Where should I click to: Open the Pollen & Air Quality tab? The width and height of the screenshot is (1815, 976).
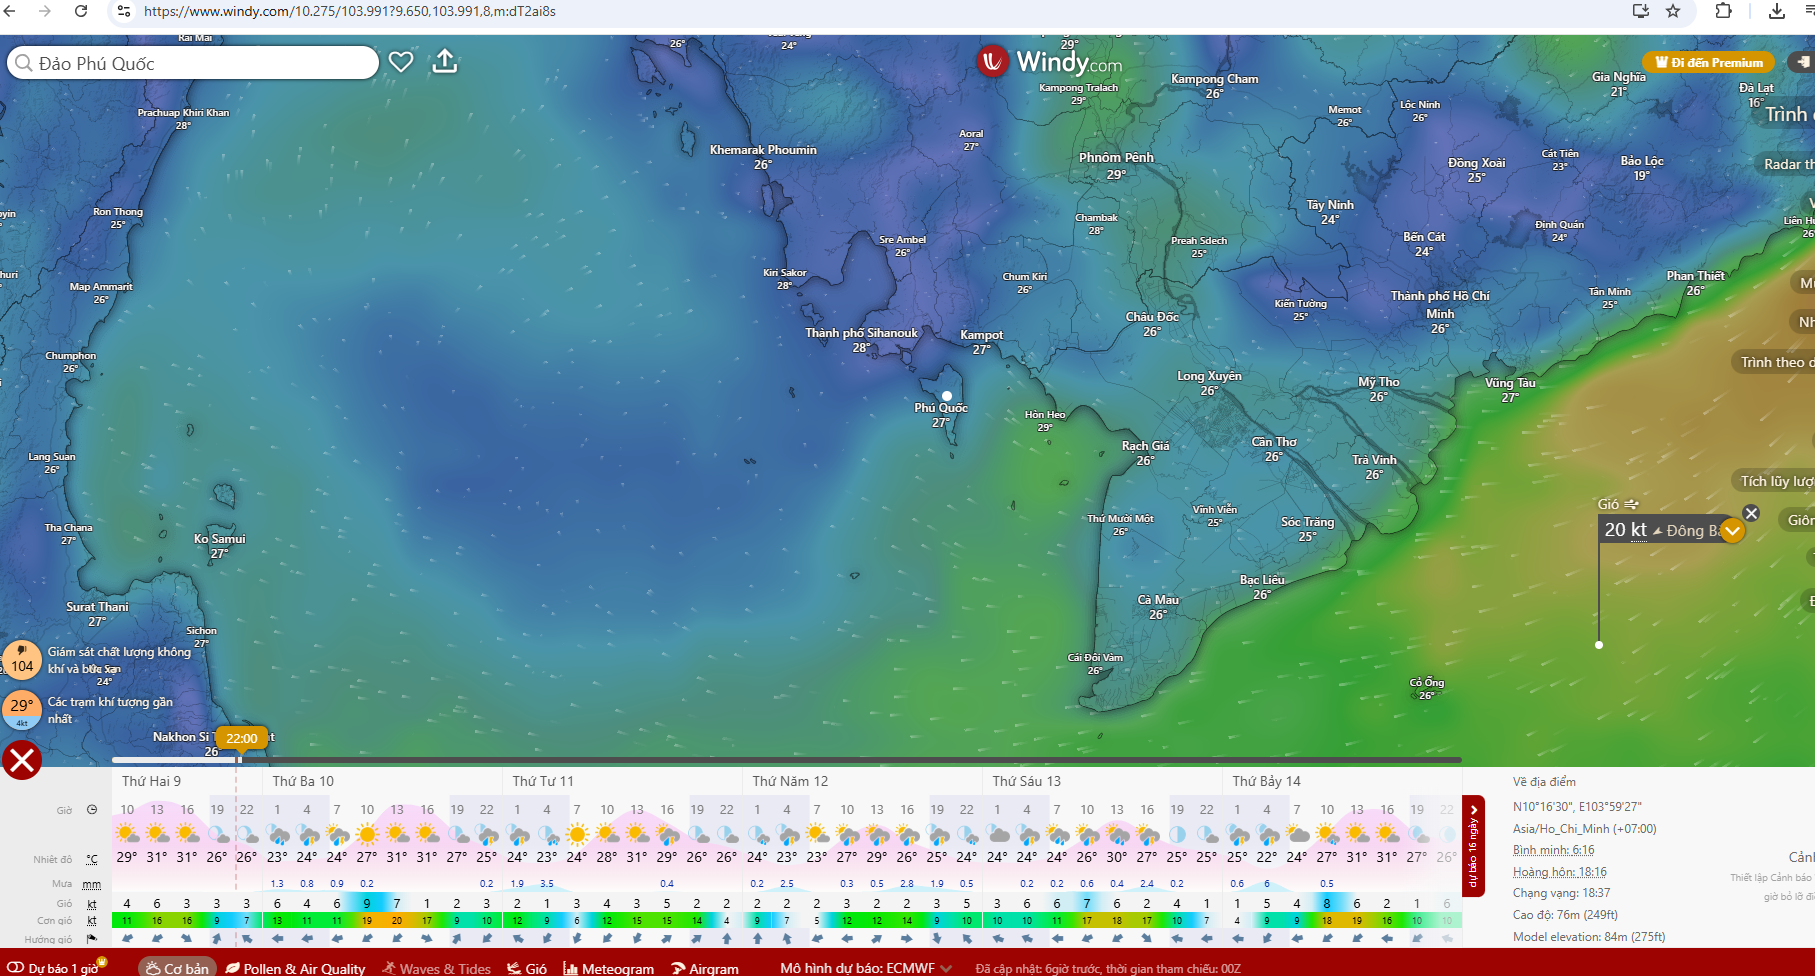pos(296,968)
